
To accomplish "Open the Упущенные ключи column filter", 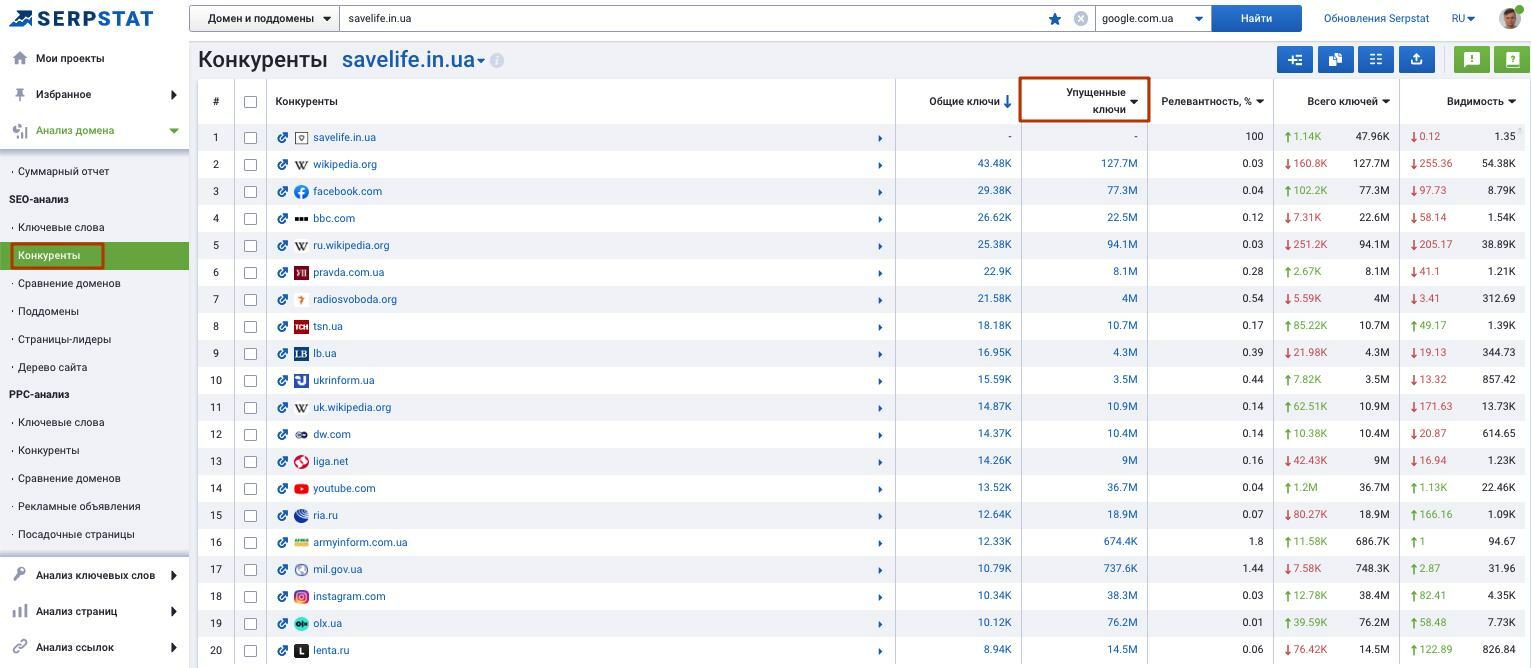I will pos(1134,101).
